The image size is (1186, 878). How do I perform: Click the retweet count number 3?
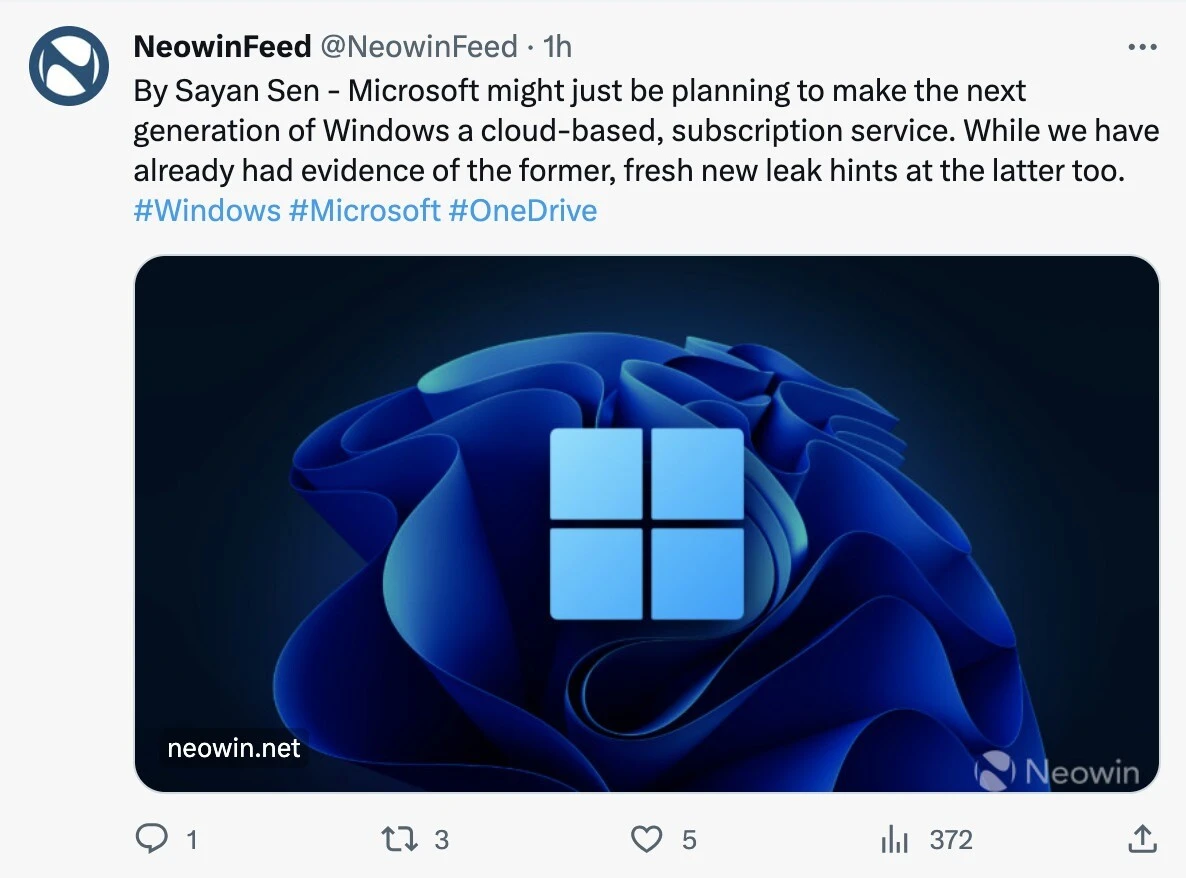pos(441,840)
